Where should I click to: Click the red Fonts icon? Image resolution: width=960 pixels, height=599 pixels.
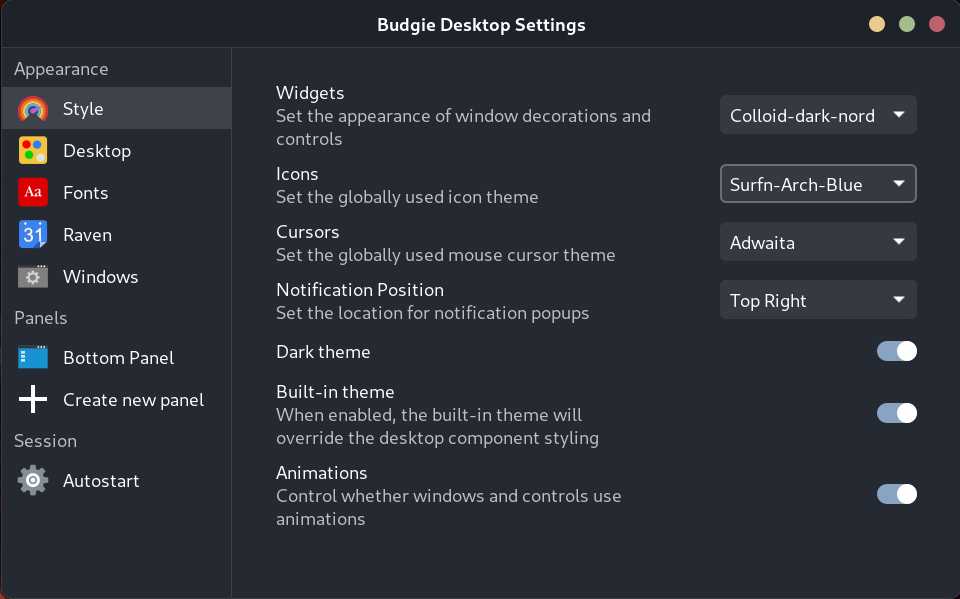pos(33,193)
